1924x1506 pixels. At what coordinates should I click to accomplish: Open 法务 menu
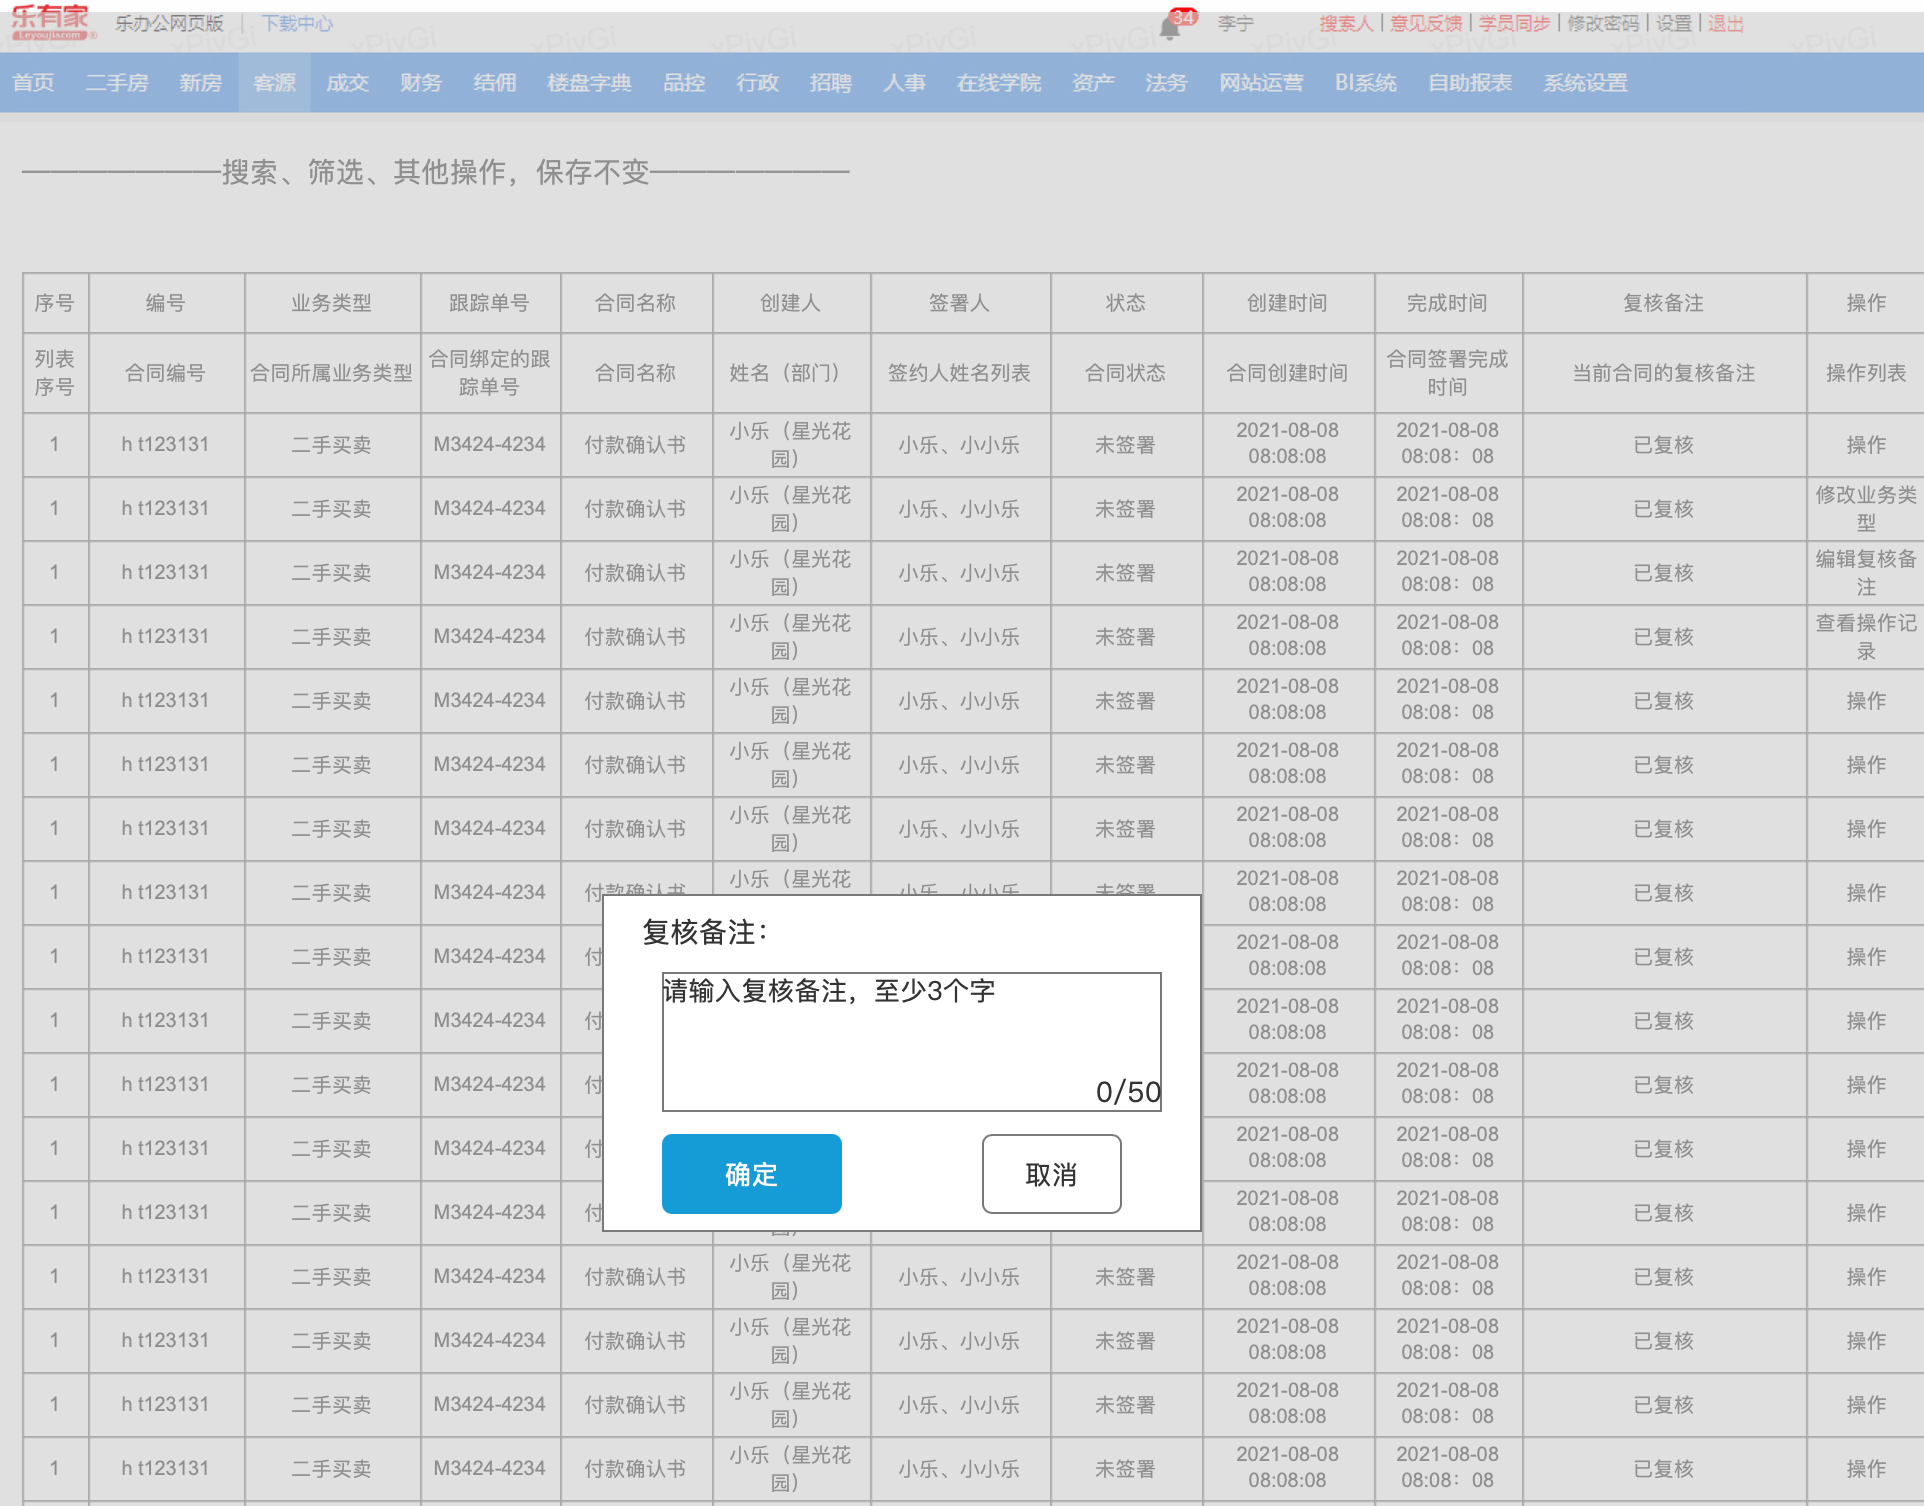coord(1166,83)
